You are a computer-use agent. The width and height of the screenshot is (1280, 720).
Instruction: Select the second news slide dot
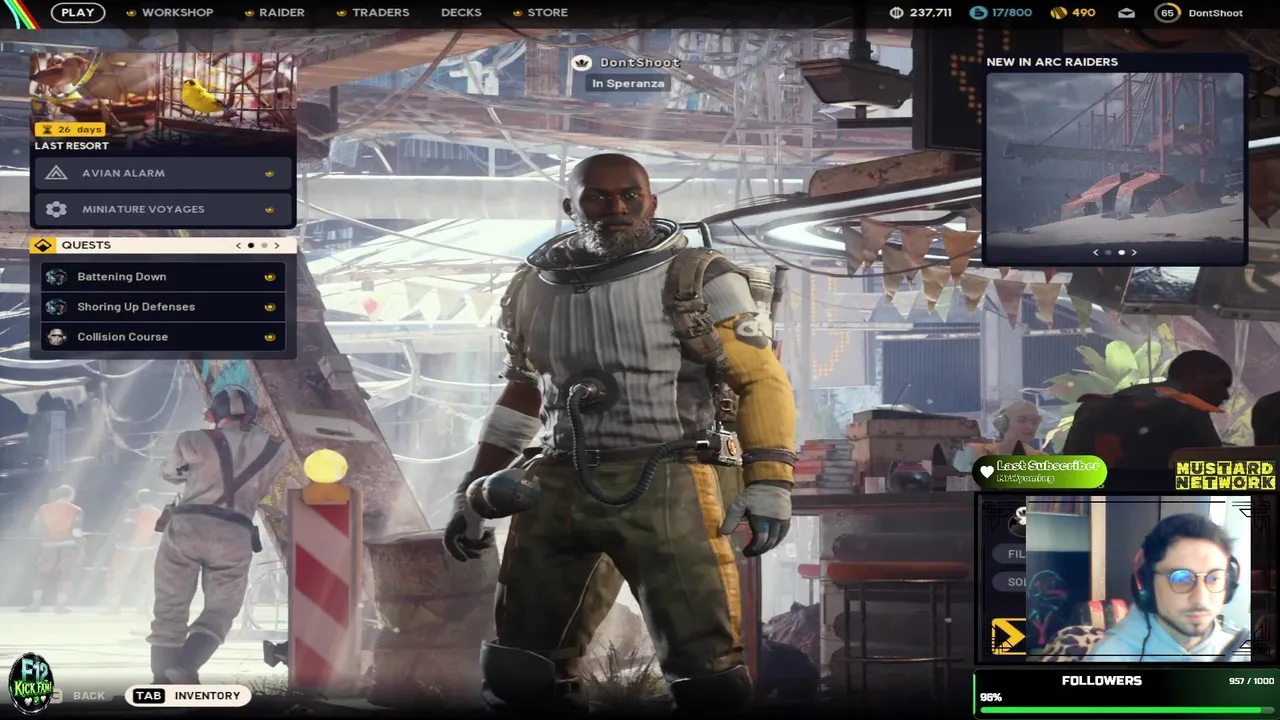click(1121, 253)
